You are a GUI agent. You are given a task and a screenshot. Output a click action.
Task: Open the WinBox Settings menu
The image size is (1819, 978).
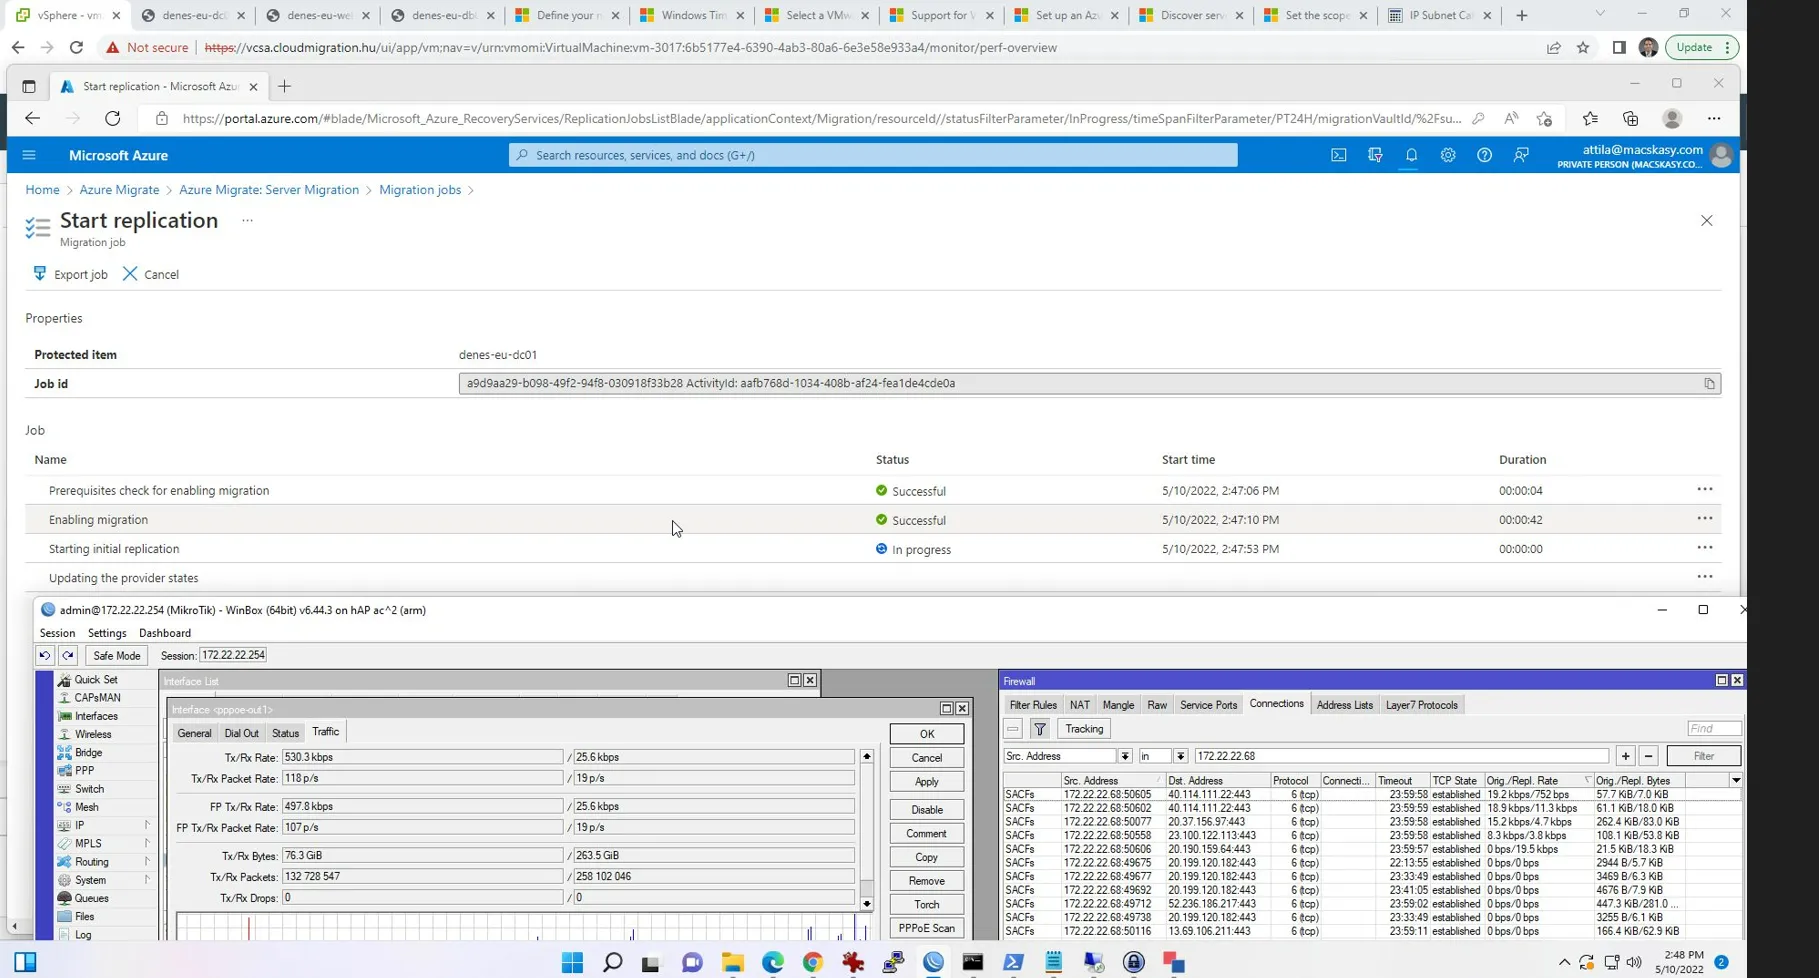pyautogui.click(x=107, y=633)
